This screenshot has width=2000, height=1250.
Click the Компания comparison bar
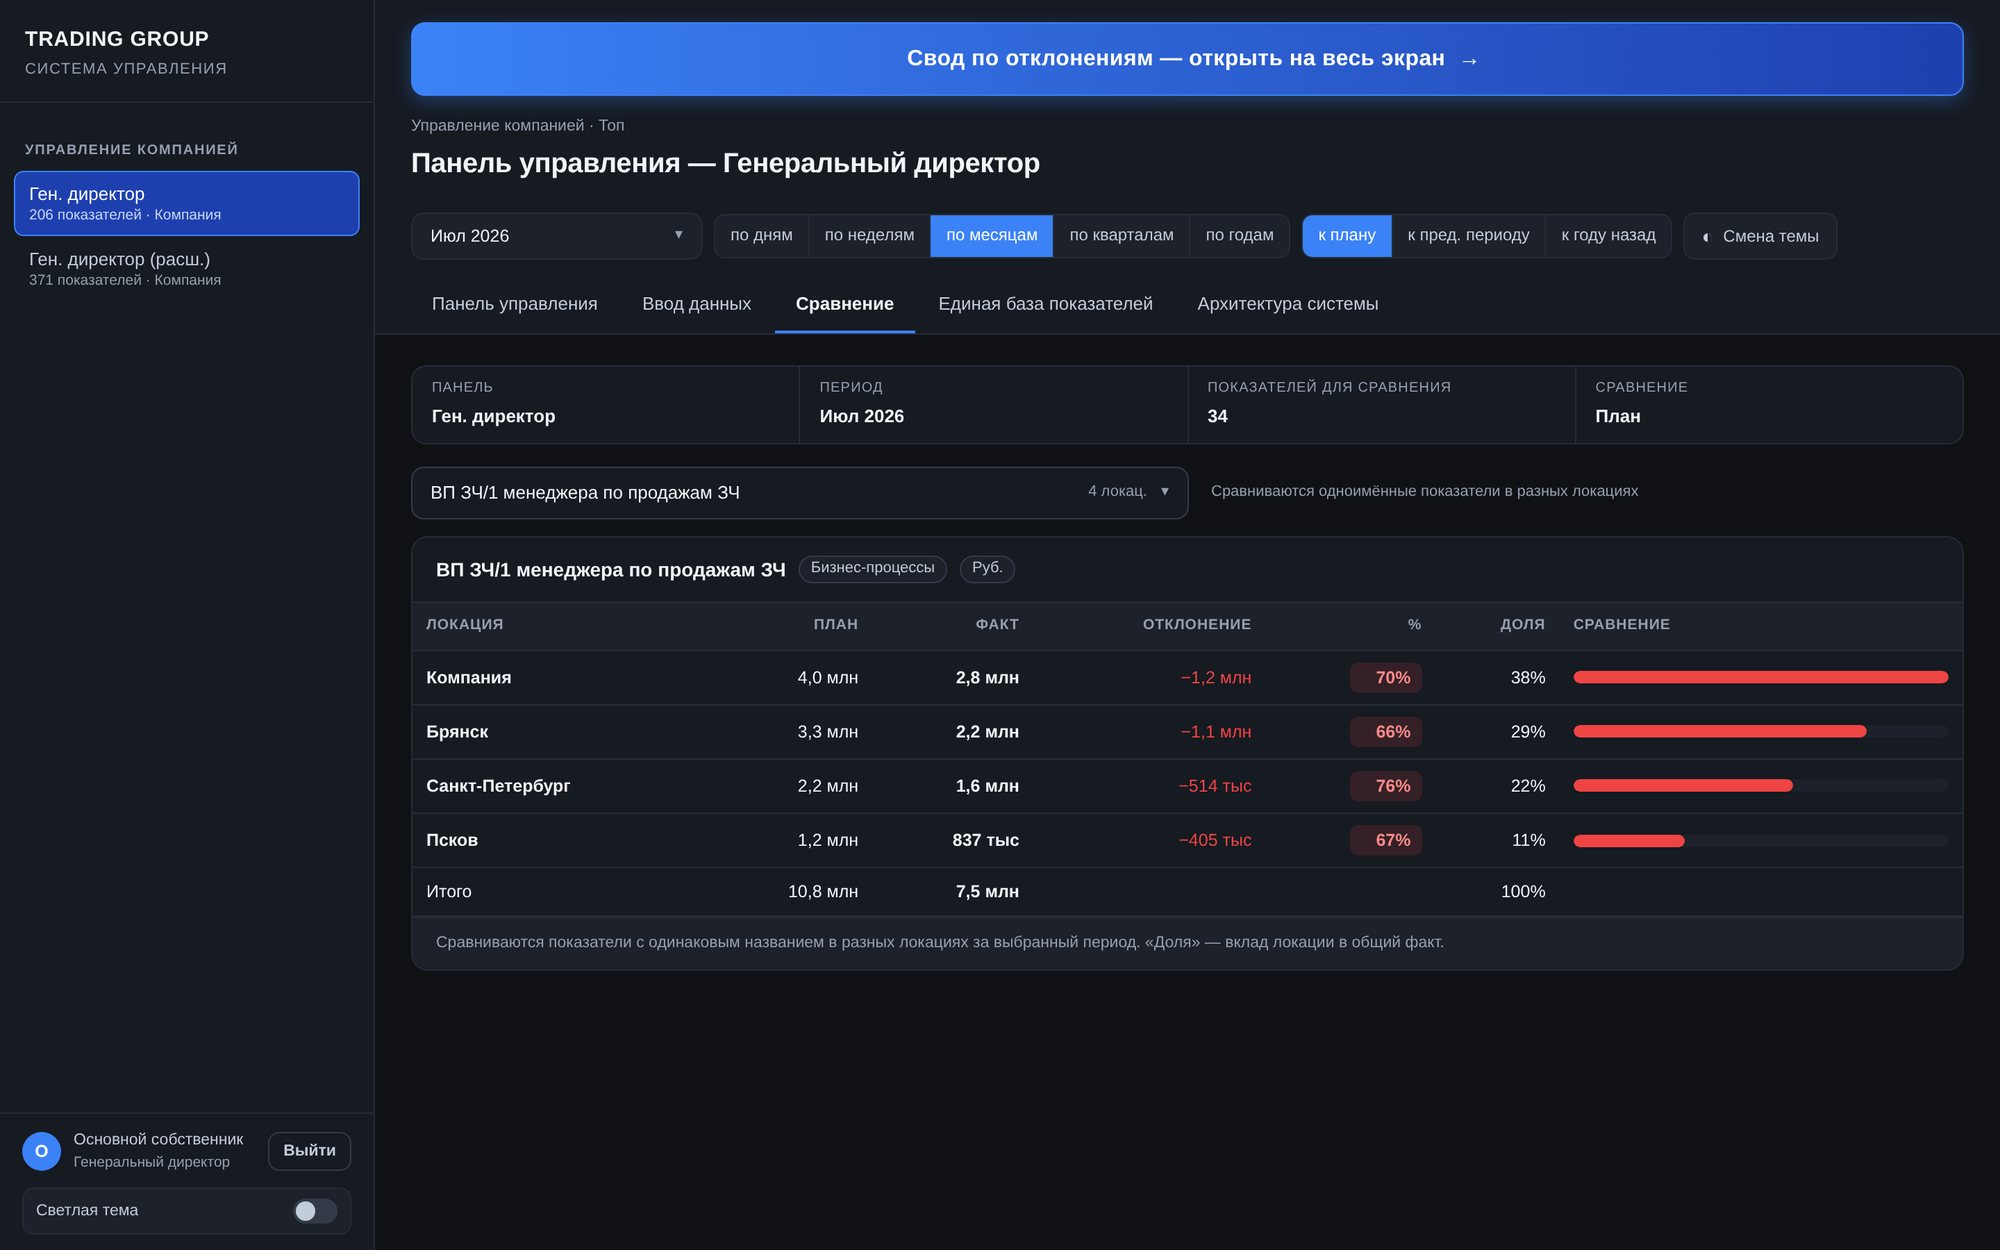[1760, 678]
